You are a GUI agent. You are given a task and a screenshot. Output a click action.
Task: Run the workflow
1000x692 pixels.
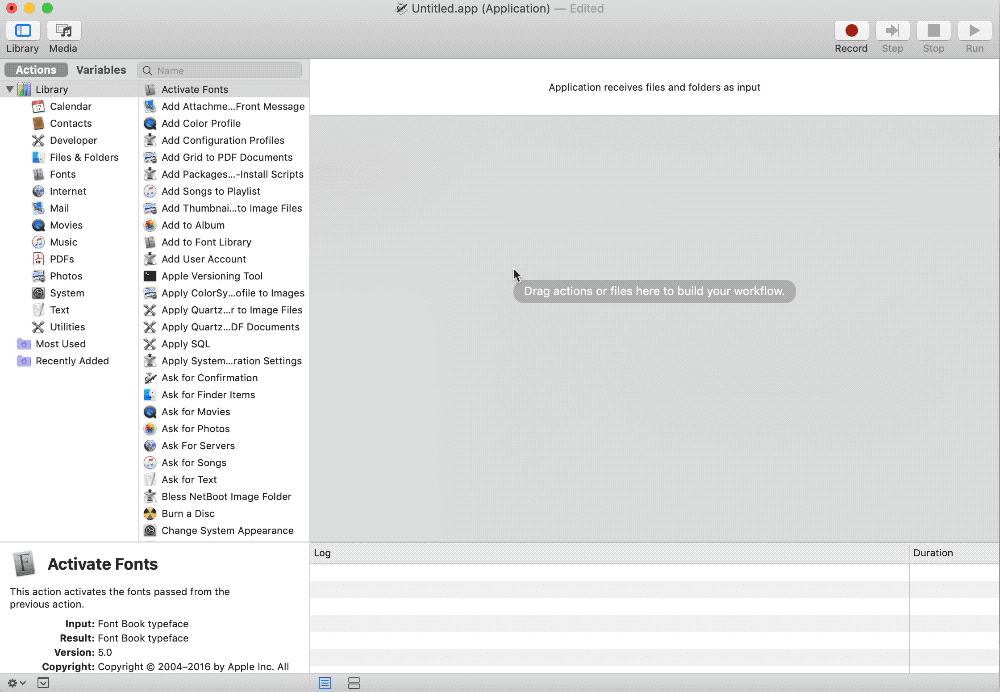pyautogui.click(x=974, y=31)
